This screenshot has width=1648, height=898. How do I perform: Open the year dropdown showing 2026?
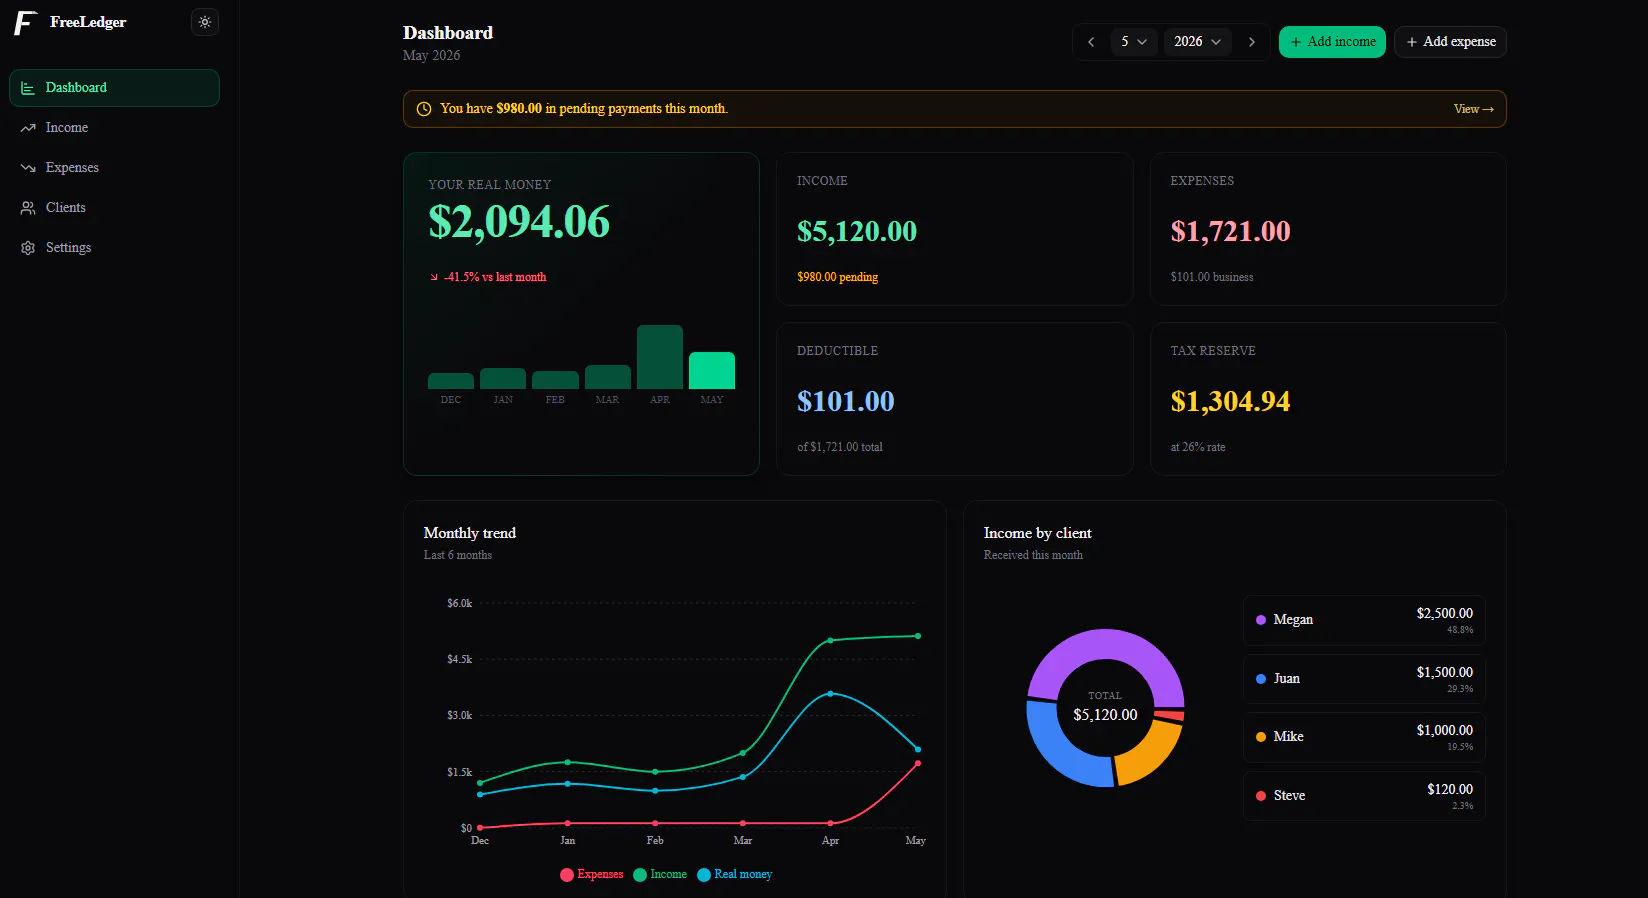pyautogui.click(x=1198, y=42)
